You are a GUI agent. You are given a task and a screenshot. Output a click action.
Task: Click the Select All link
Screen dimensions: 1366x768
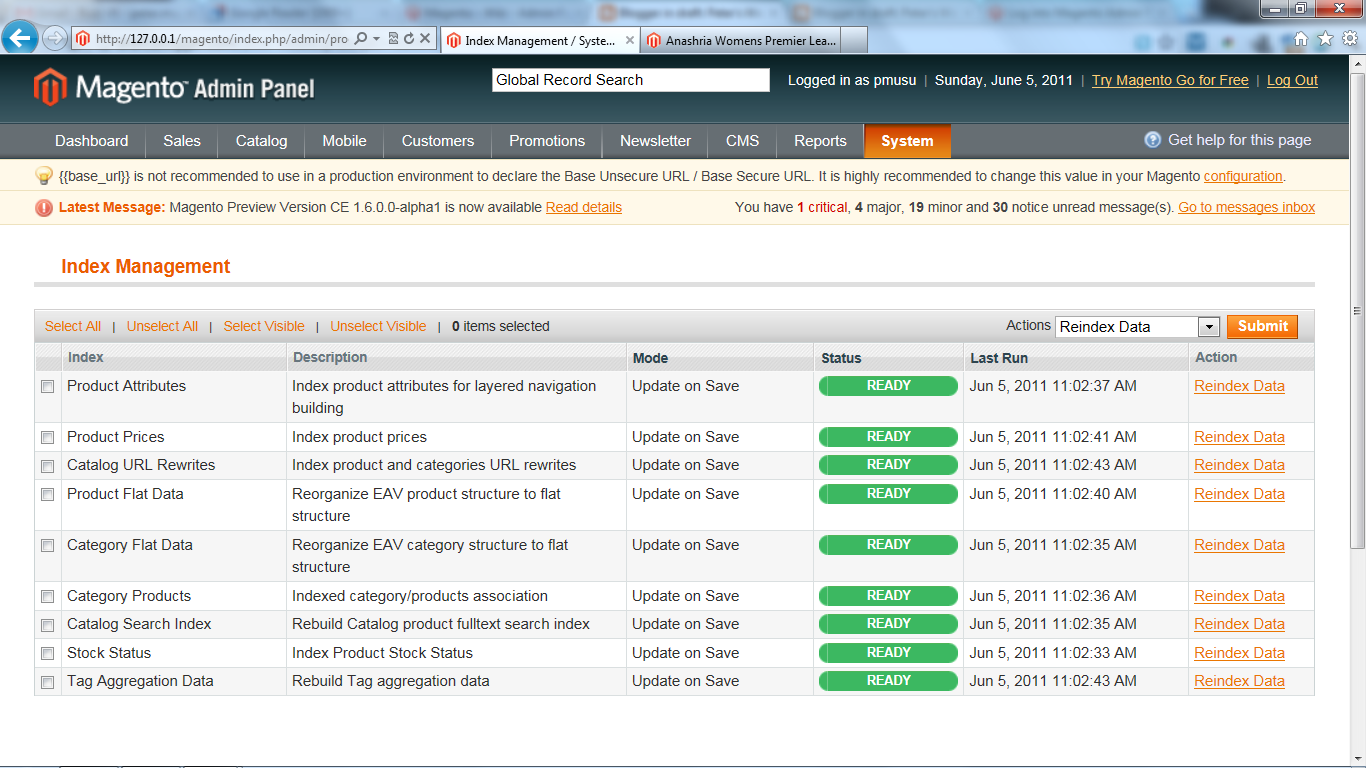pos(73,326)
